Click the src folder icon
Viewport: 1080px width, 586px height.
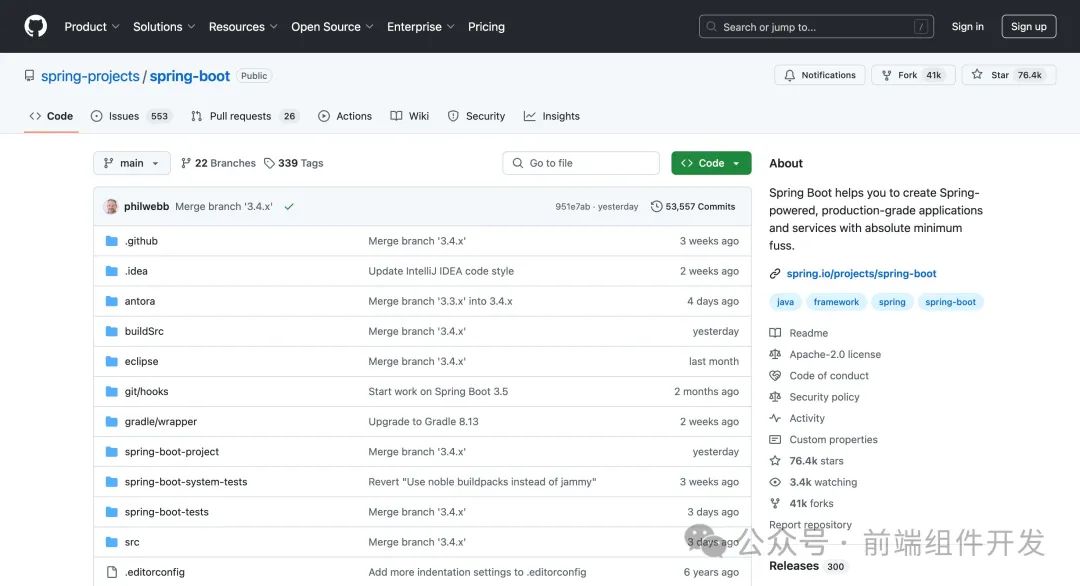coord(112,542)
